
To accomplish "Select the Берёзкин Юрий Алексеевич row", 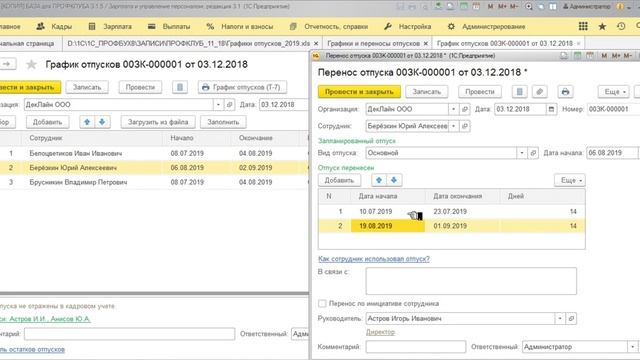I will point(154,168).
